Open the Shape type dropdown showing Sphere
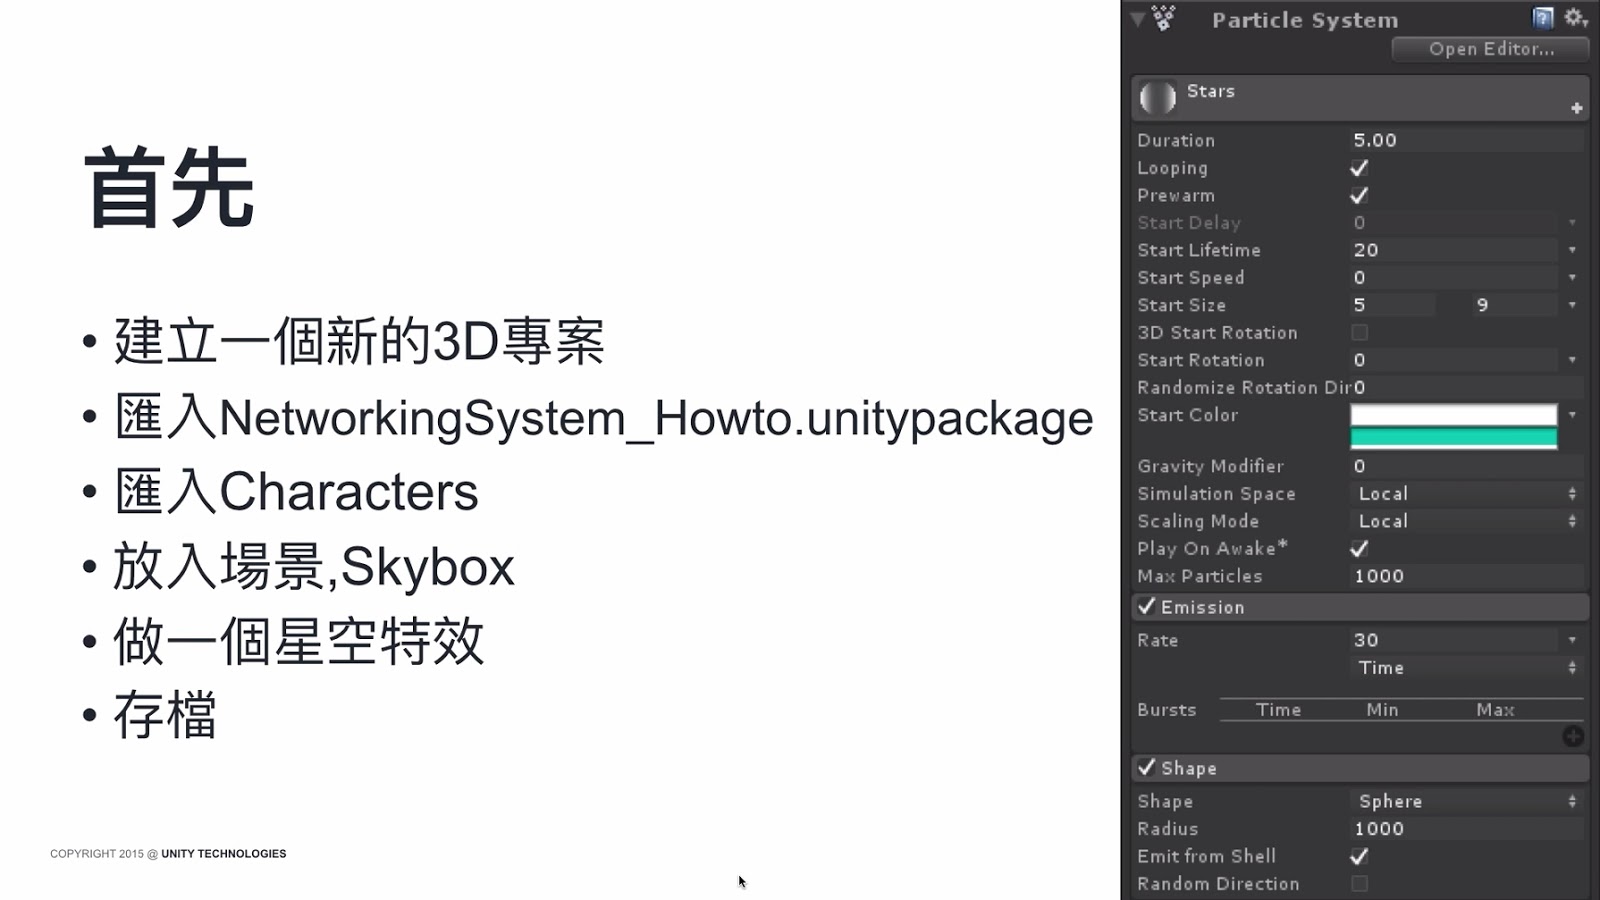Screen dimensions: 1600x900 point(1467,801)
